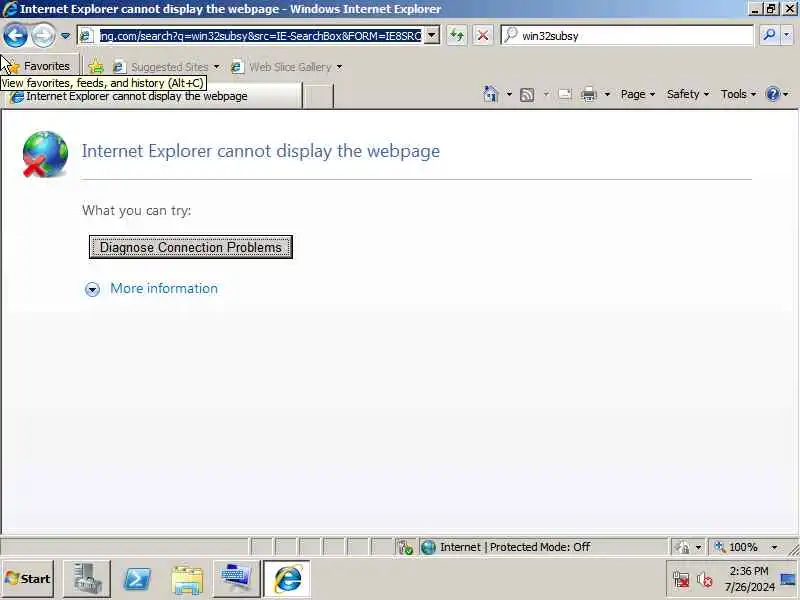The image size is (800, 600).
Task: Refresh the page with the green arrows icon
Action: click(457, 36)
